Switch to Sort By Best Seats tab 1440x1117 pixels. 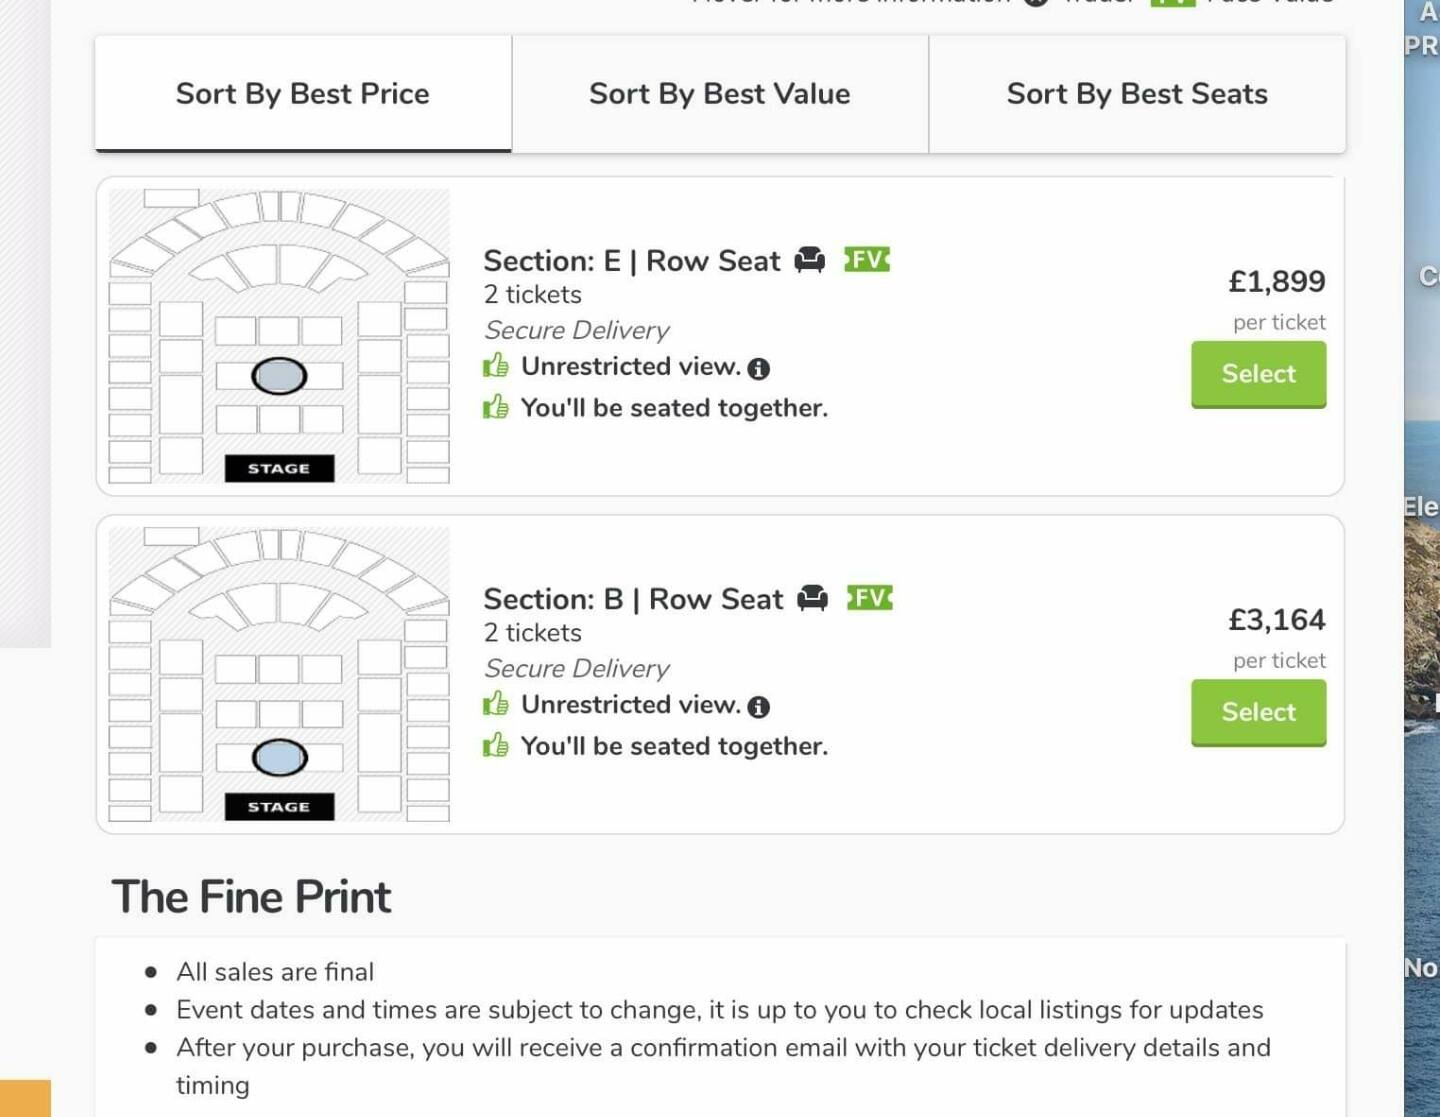coord(1137,94)
